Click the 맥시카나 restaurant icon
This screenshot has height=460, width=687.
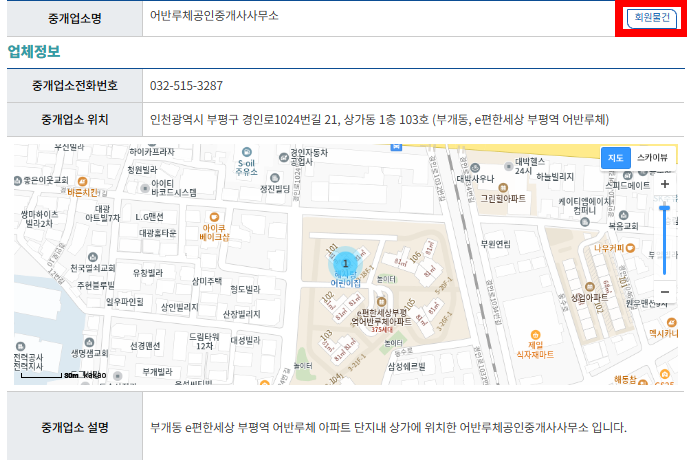(671, 323)
